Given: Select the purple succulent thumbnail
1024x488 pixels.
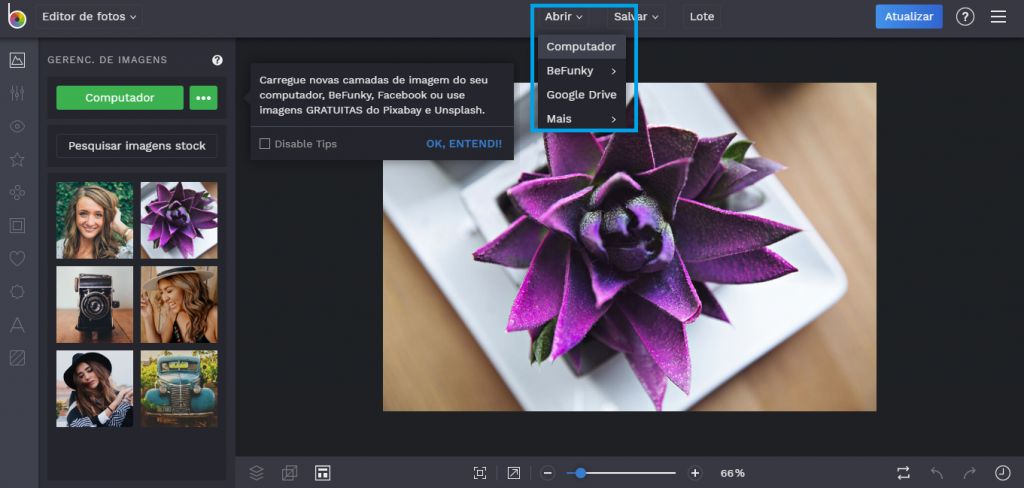Looking at the screenshot, I should 179,220.
